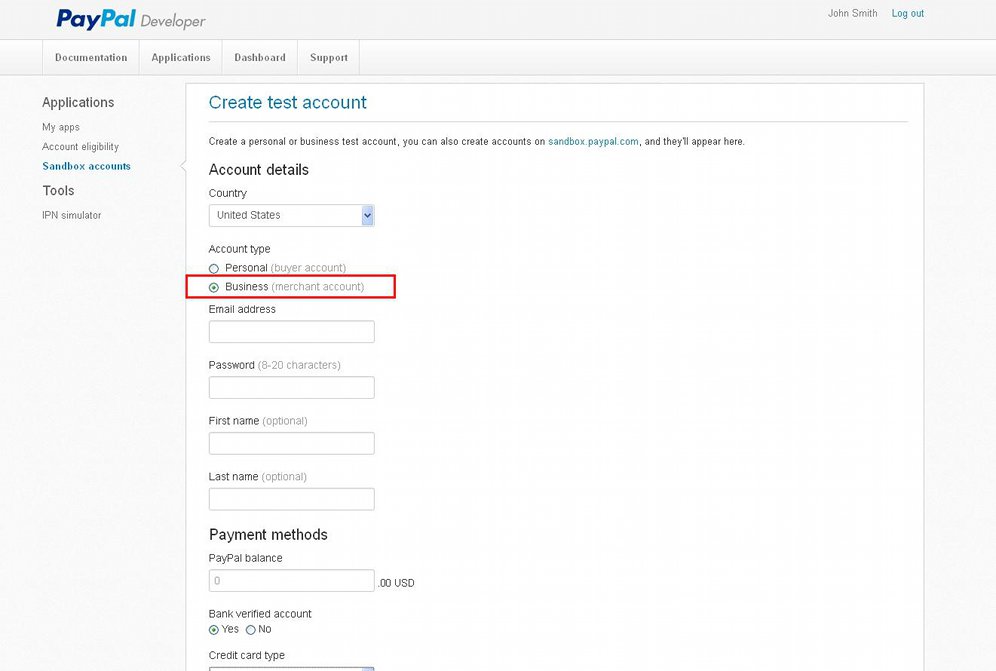Open the Applications nav tab

pos(180,57)
